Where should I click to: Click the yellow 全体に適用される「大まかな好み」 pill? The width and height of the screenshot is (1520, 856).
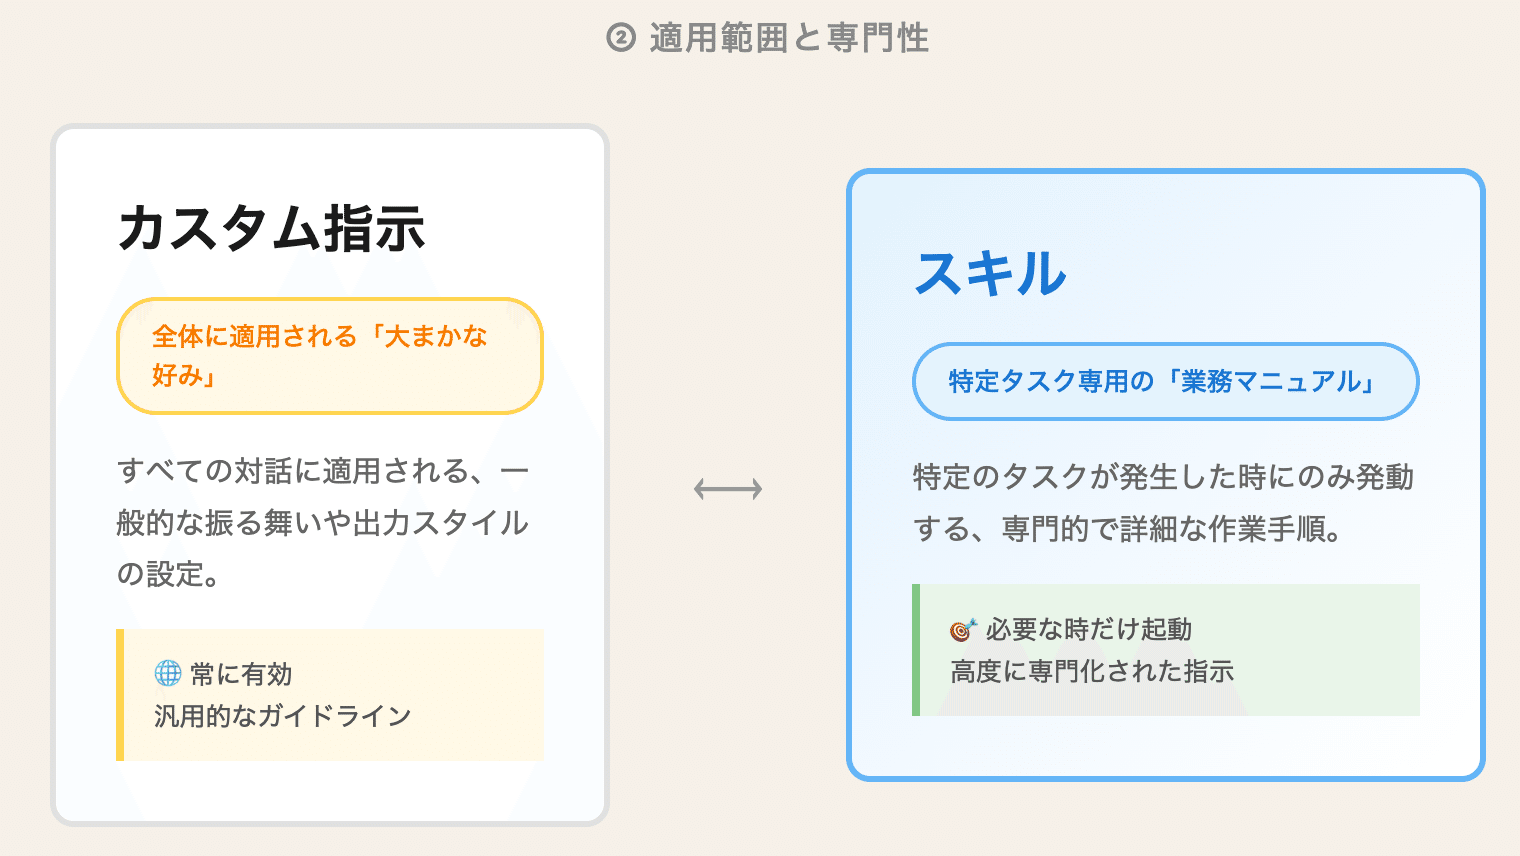click(330, 355)
